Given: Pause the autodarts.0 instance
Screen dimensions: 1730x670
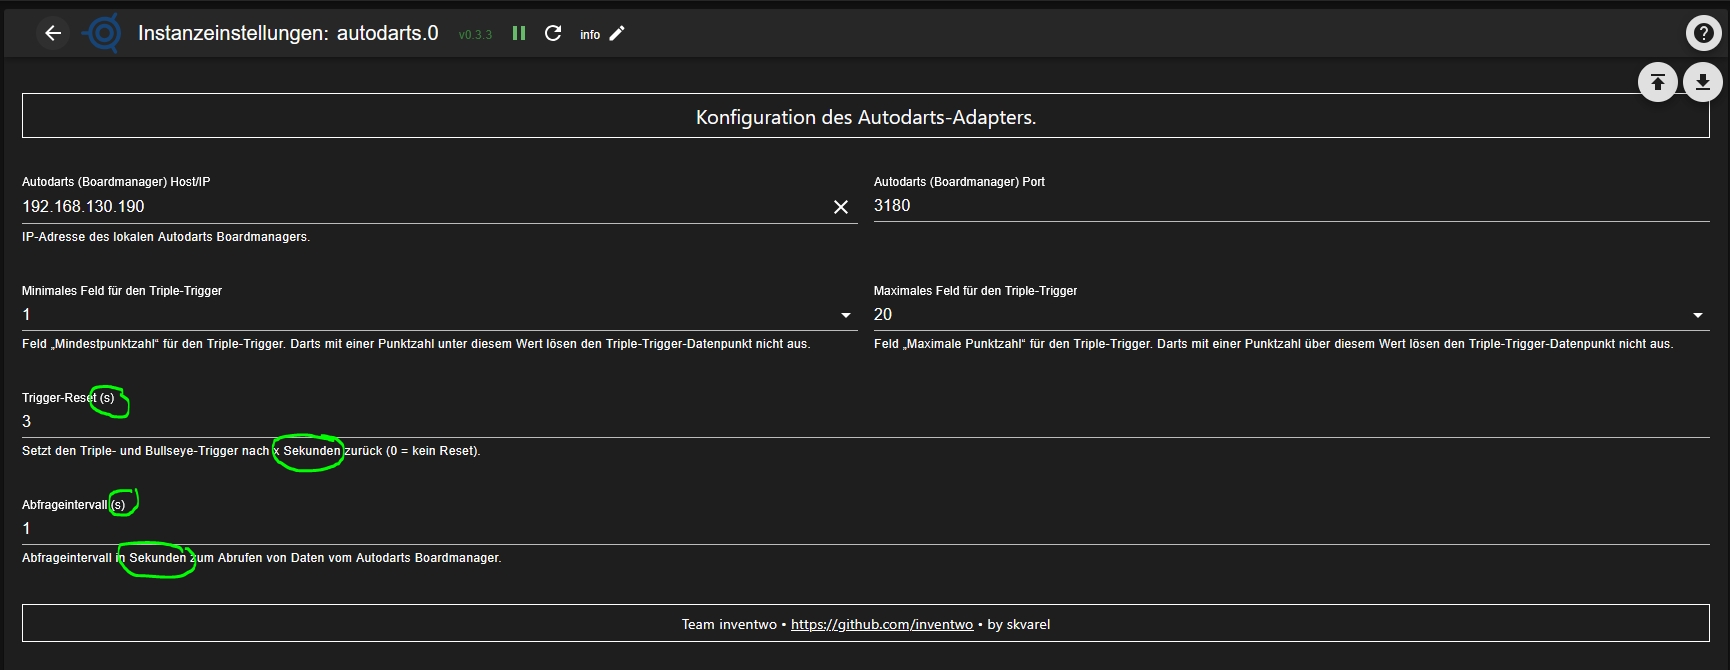Looking at the screenshot, I should tap(519, 33).
